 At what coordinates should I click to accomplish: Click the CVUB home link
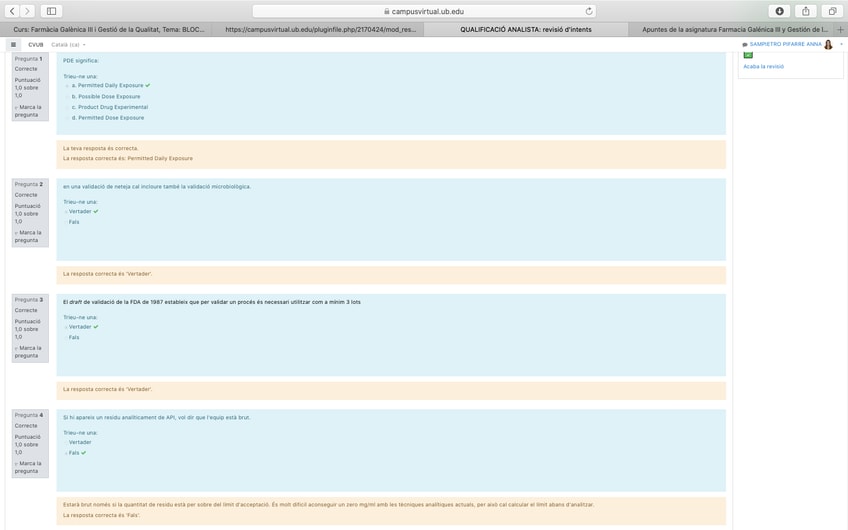point(36,45)
